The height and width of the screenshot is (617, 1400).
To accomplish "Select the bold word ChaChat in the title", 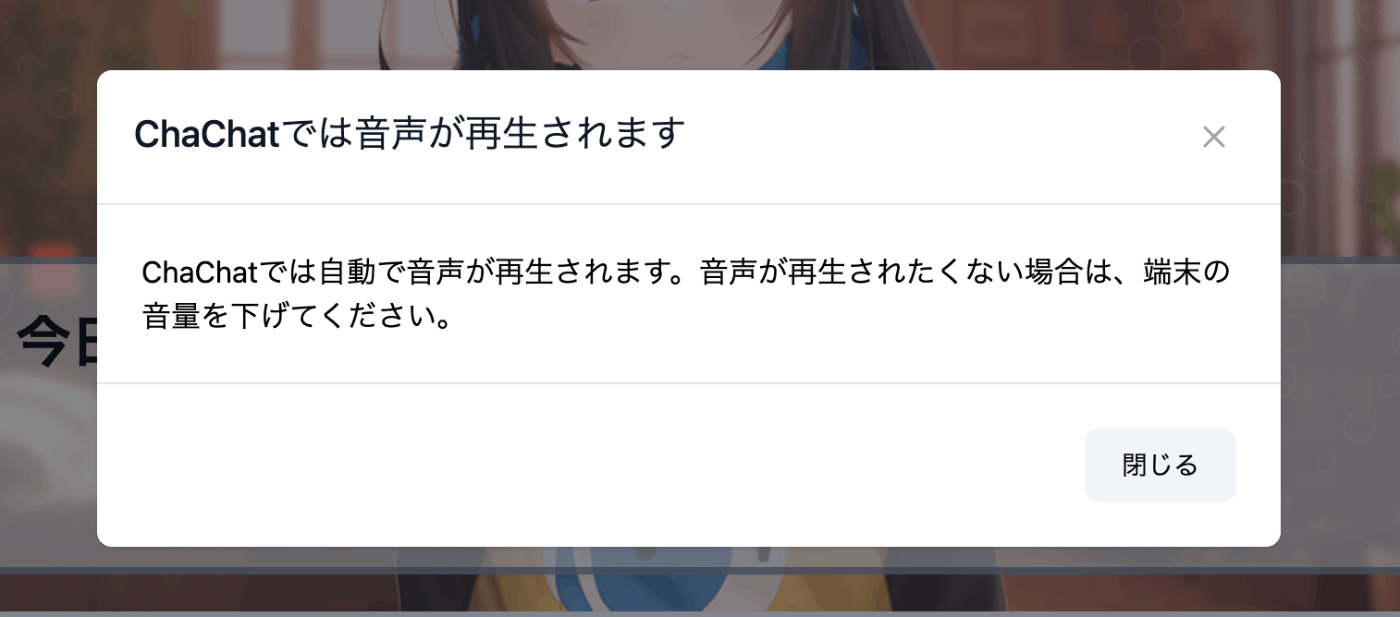I will (206, 134).
